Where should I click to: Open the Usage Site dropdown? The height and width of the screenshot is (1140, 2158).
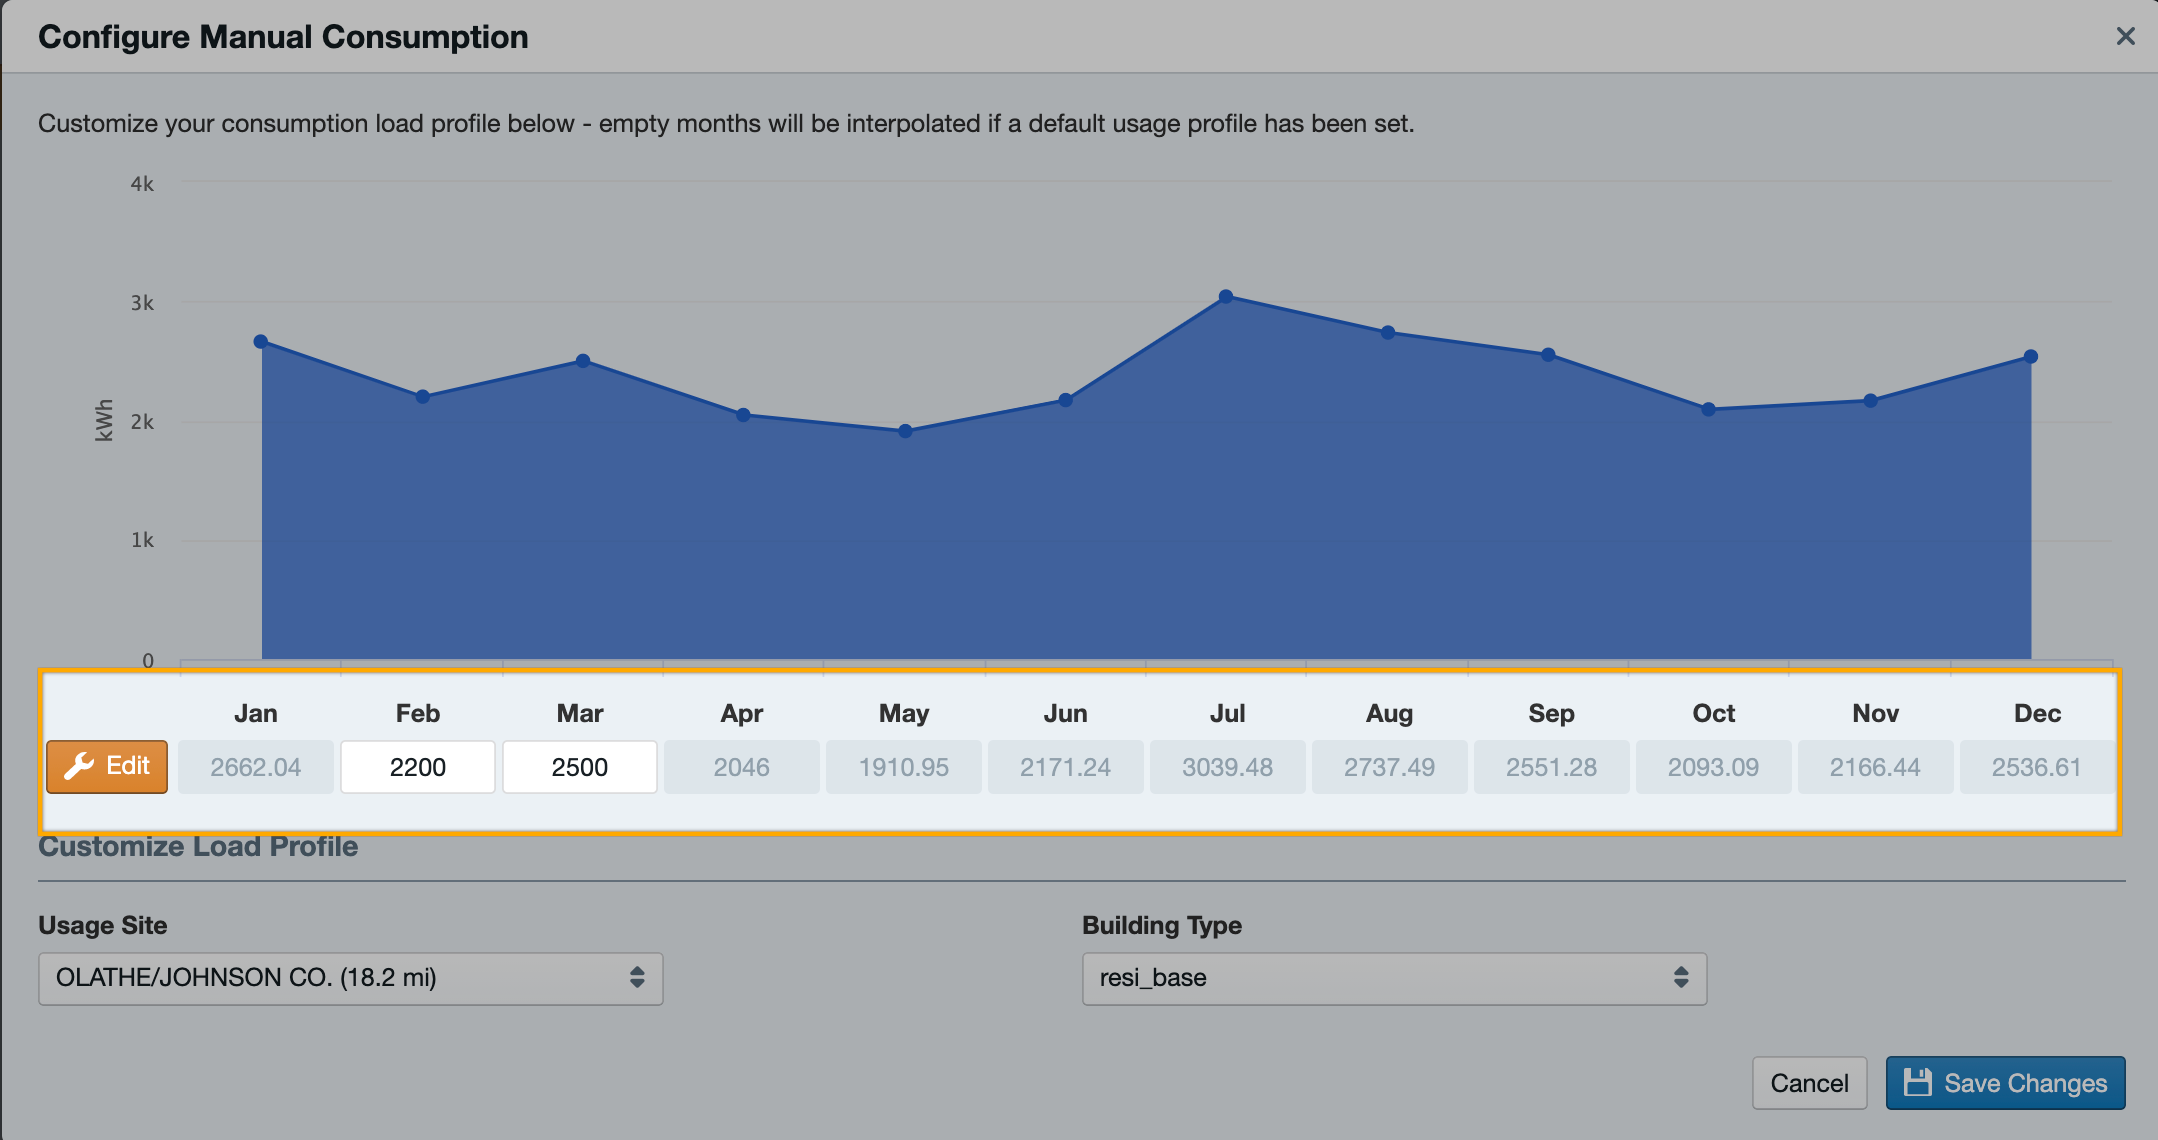click(x=350, y=978)
